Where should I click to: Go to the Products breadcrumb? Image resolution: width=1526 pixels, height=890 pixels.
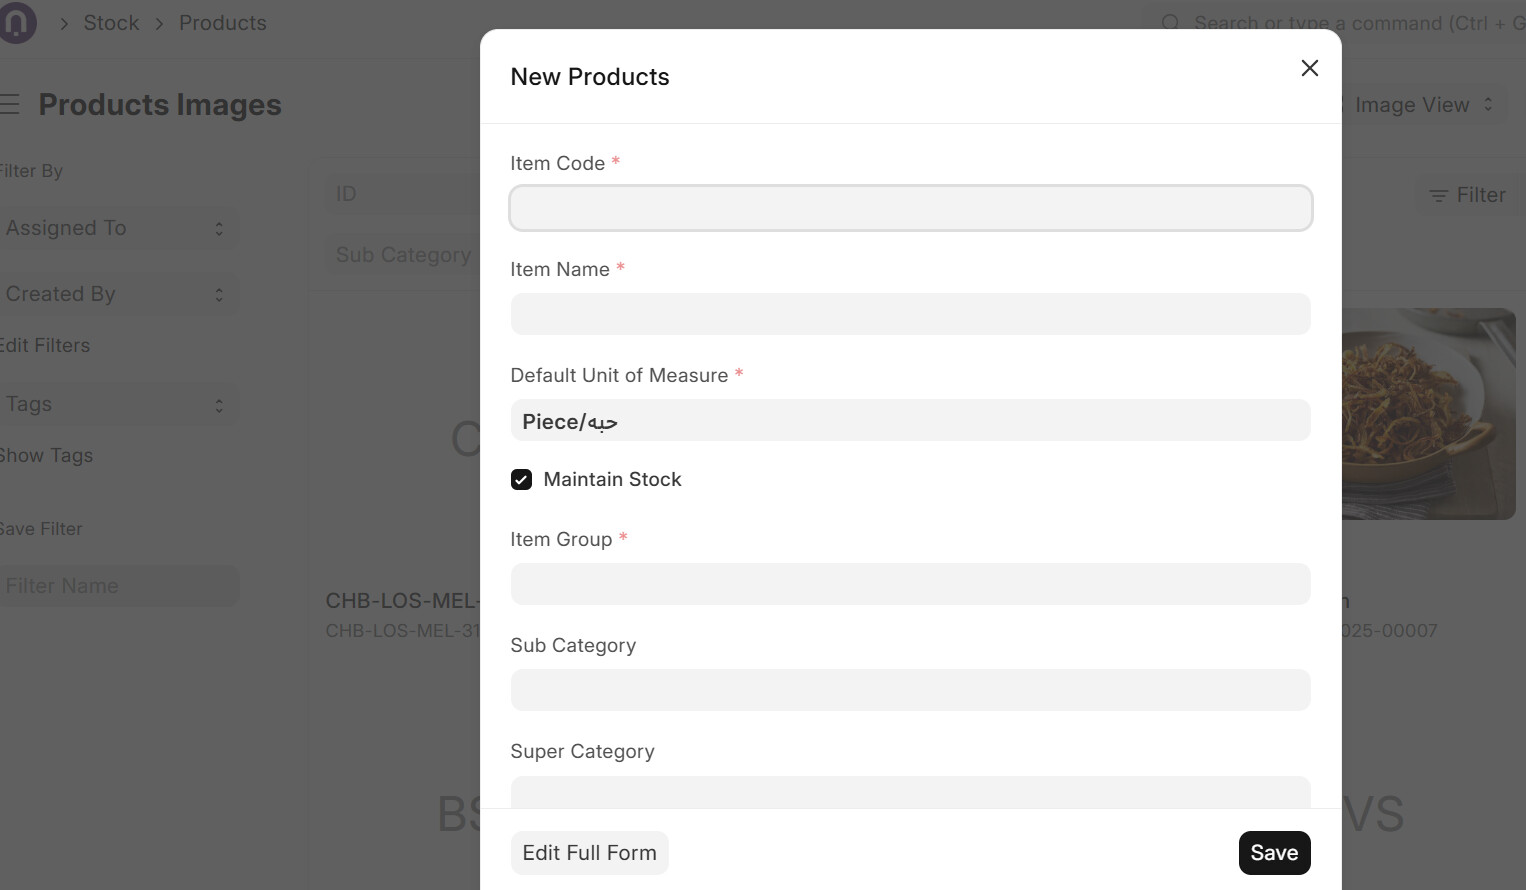(x=223, y=23)
